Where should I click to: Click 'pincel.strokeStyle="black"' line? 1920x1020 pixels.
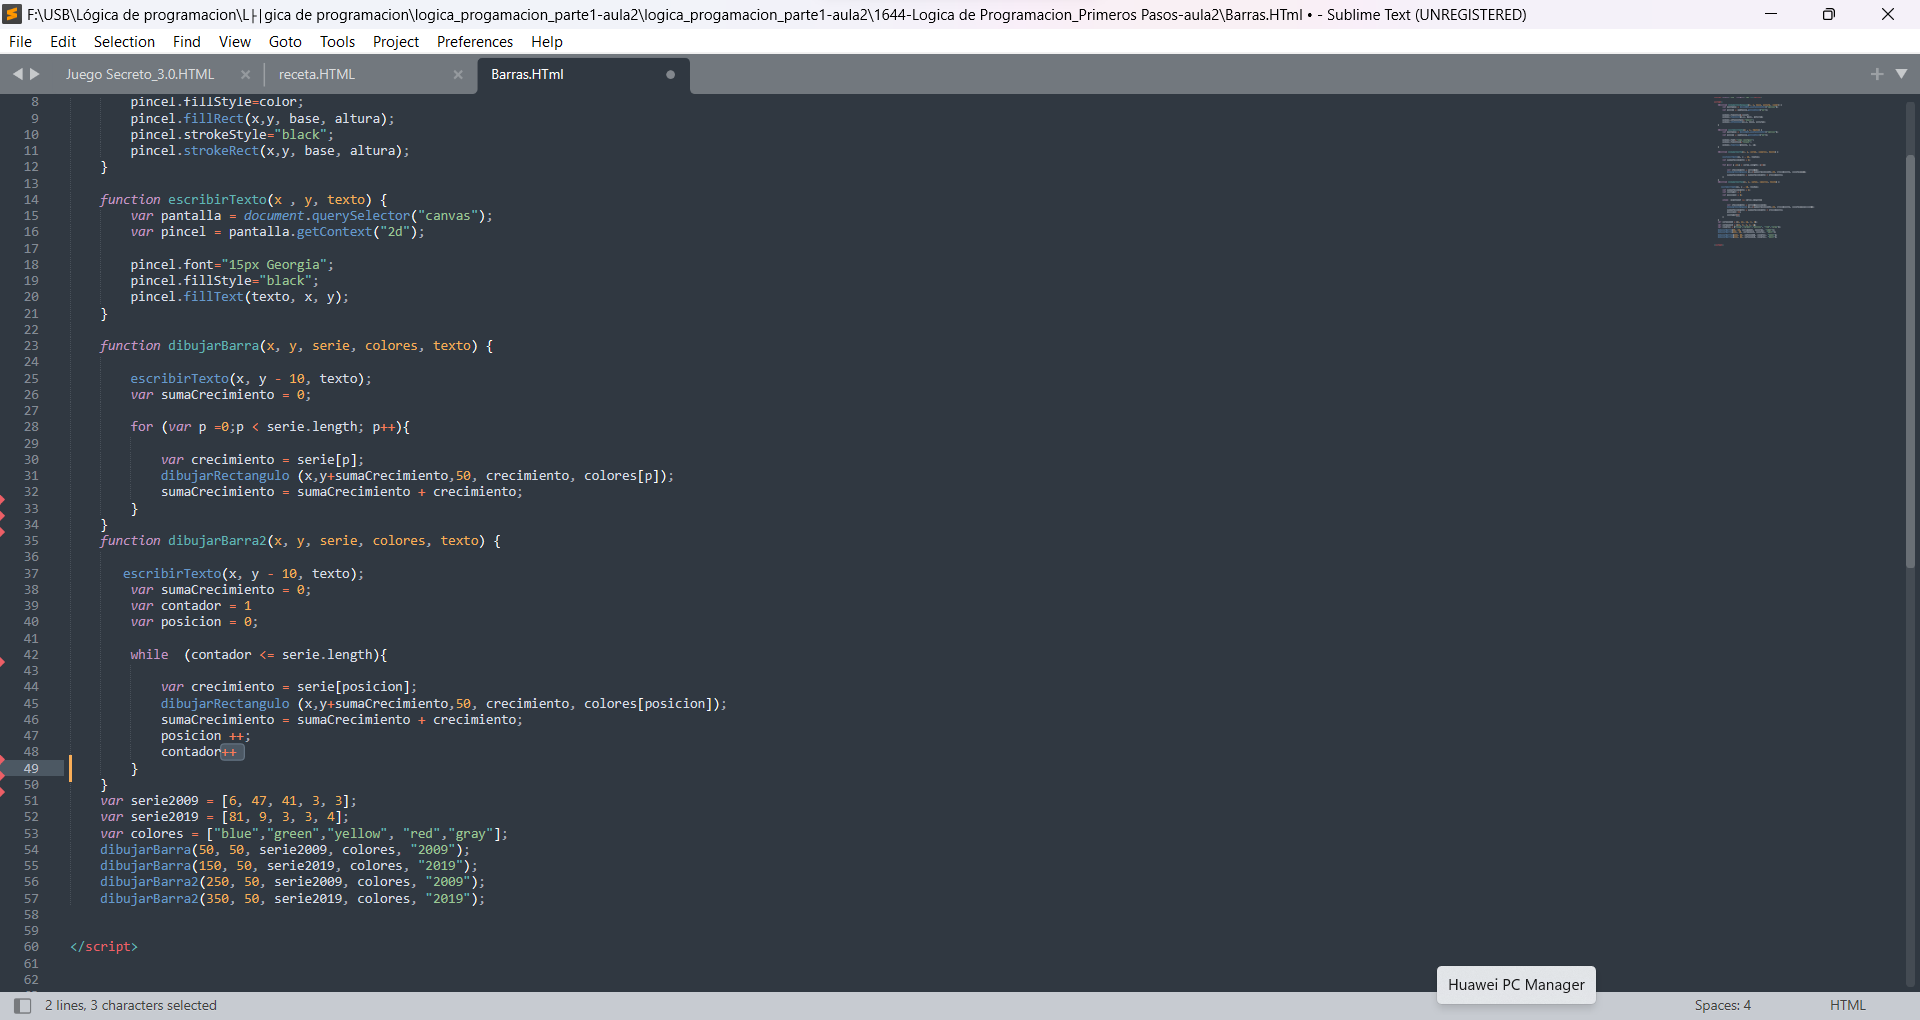click(232, 135)
